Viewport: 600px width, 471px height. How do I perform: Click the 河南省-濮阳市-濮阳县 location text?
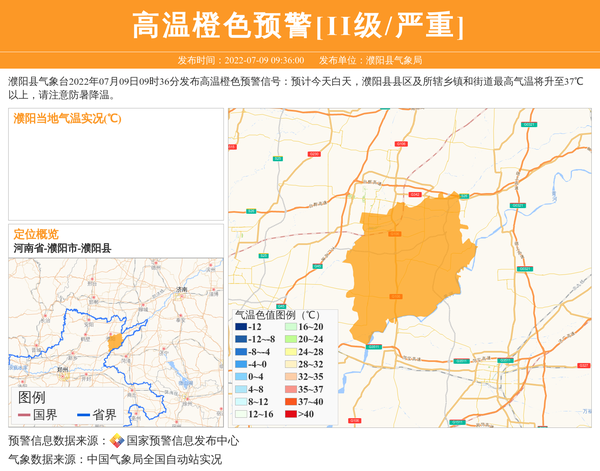(x=62, y=247)
